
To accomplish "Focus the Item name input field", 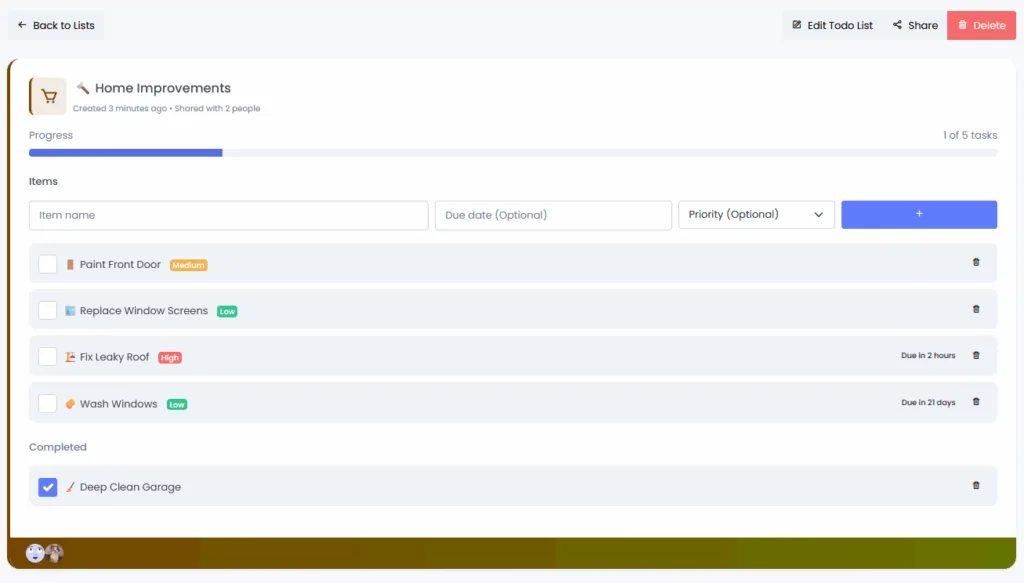I will pyautogui.click(x=228, y=215).
